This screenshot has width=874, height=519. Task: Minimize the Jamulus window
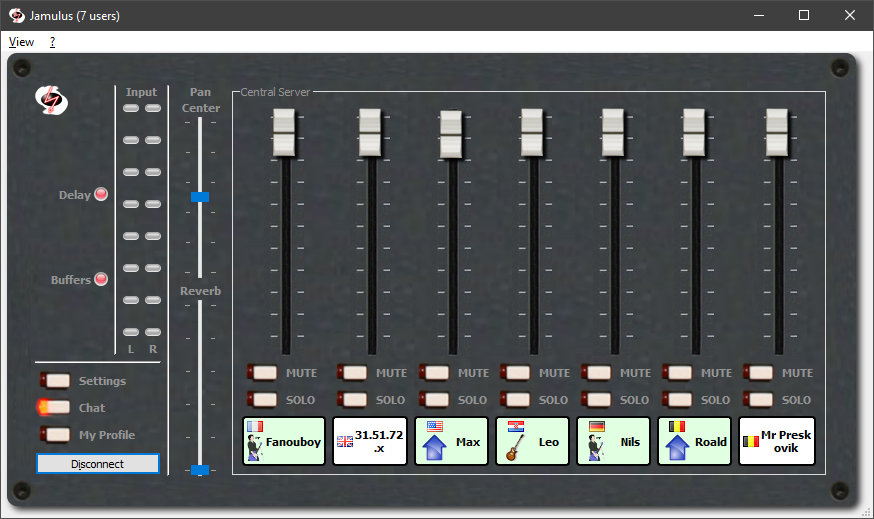pyautogui.click(x=759, y=15)
